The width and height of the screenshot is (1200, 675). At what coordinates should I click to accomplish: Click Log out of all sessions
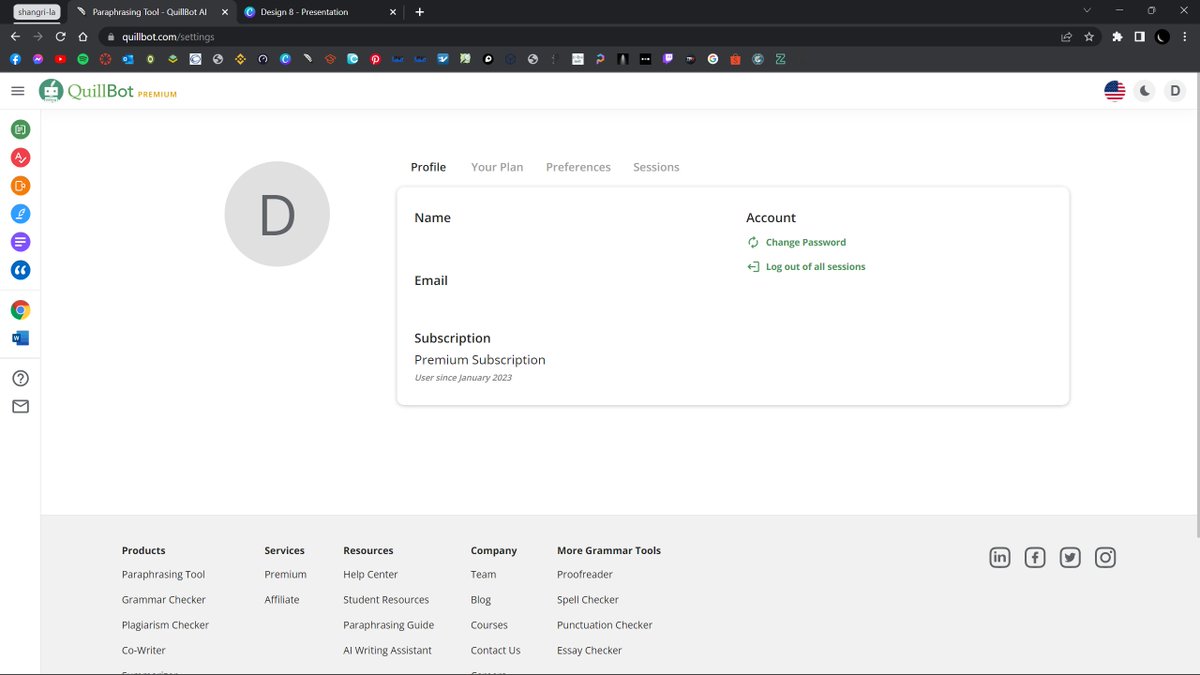(806, 267)
